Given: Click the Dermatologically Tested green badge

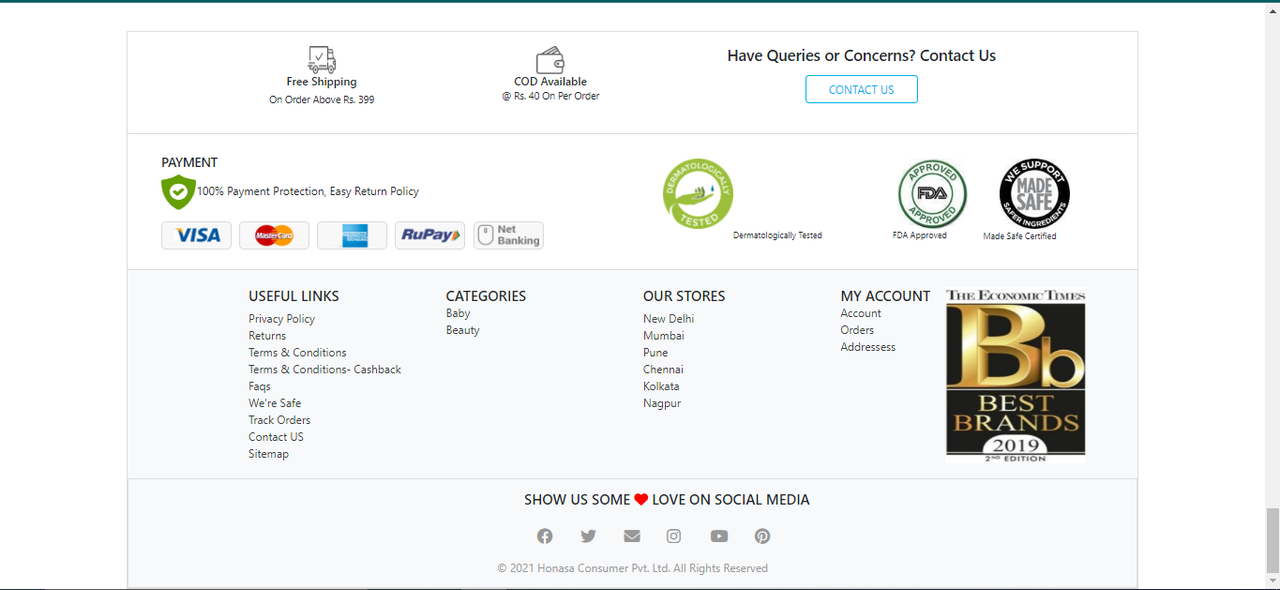Looking at the screenshot, I should tap(698, 194).
